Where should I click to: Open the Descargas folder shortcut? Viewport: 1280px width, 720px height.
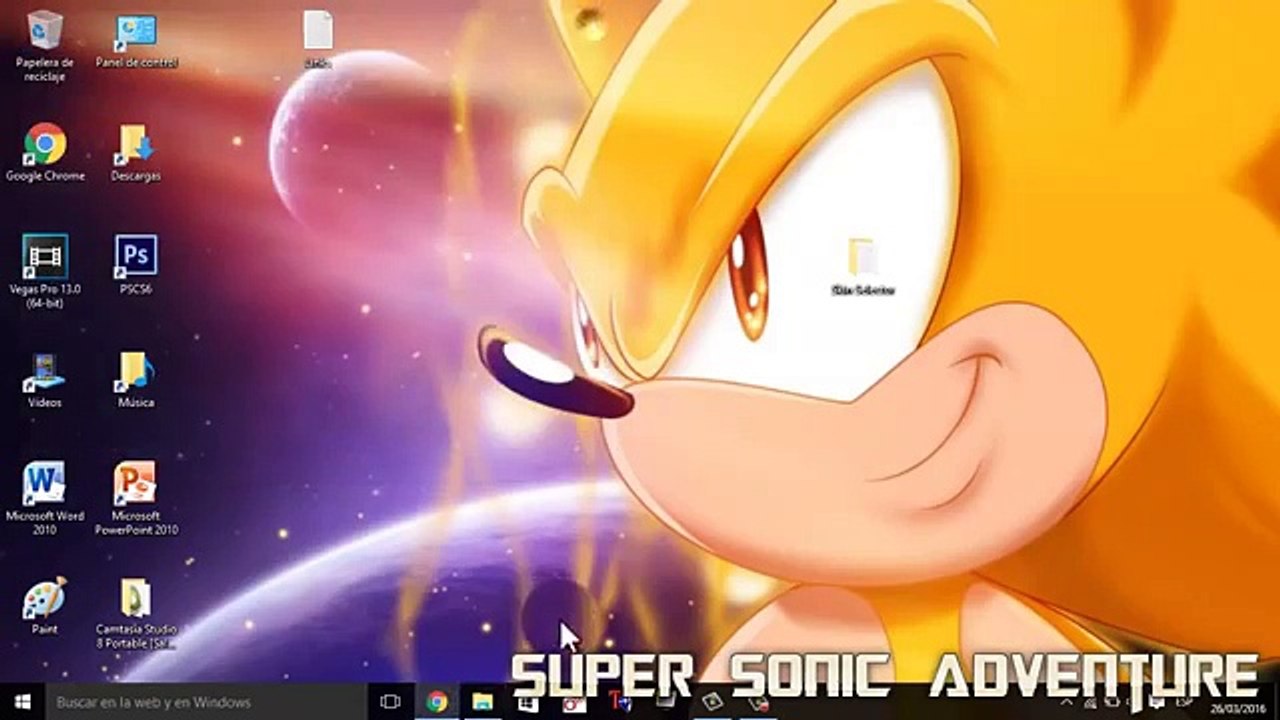(x=136, y=152)
